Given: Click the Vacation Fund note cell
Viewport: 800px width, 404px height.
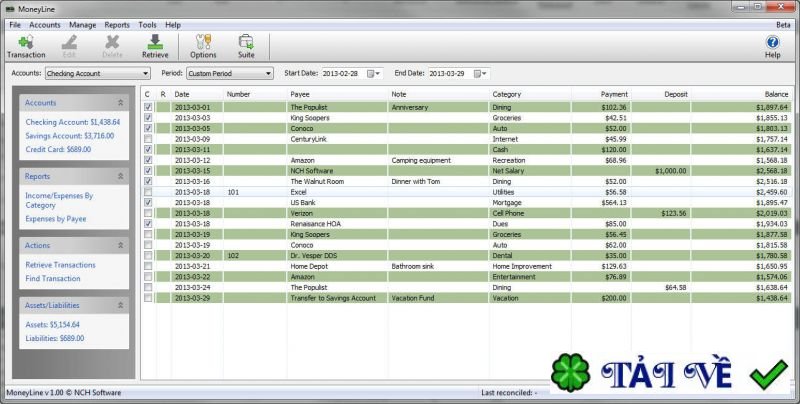Looking at the screenshot, I should pyautogui.click(x=439, y=298).
